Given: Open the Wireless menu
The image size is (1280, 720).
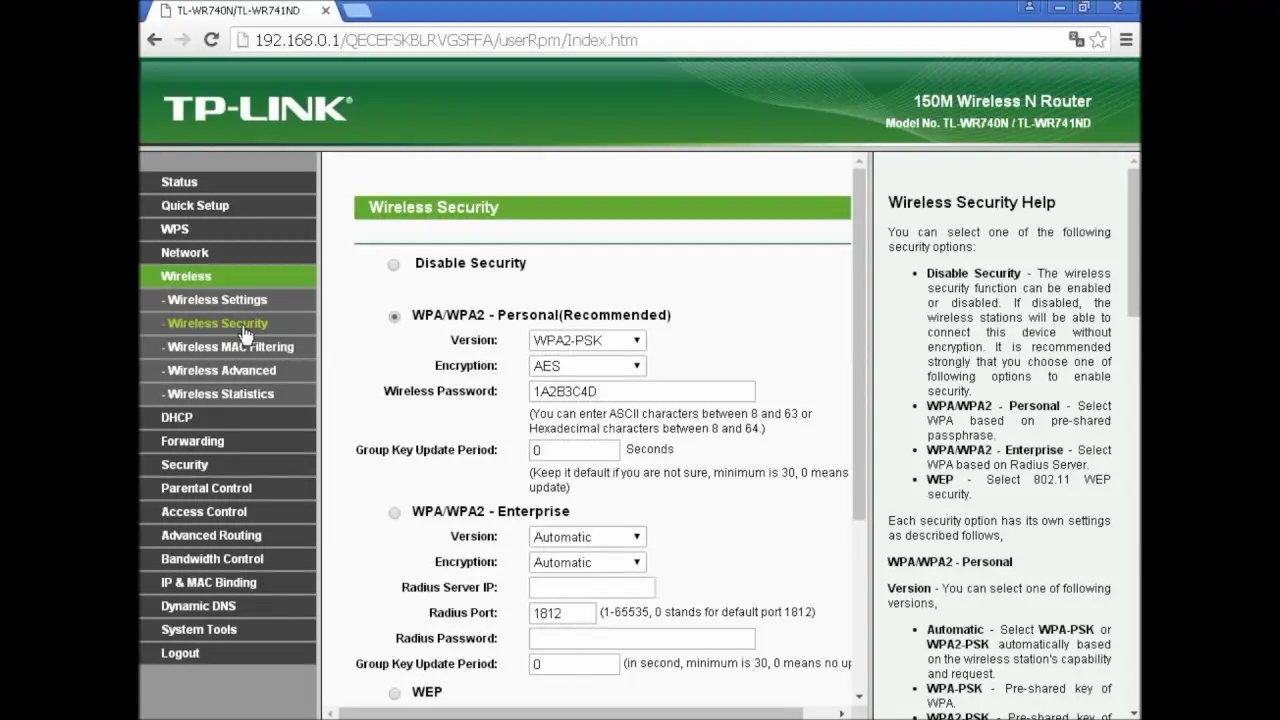Looking at the screenshot, I should click(x=228, y=276).
